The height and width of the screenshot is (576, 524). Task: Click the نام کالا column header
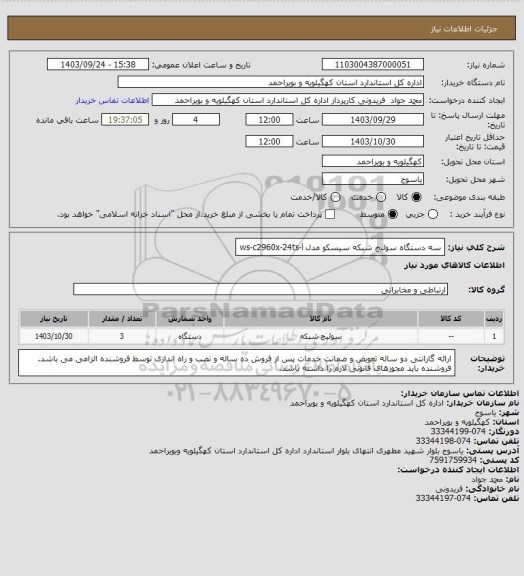point(320,318)
